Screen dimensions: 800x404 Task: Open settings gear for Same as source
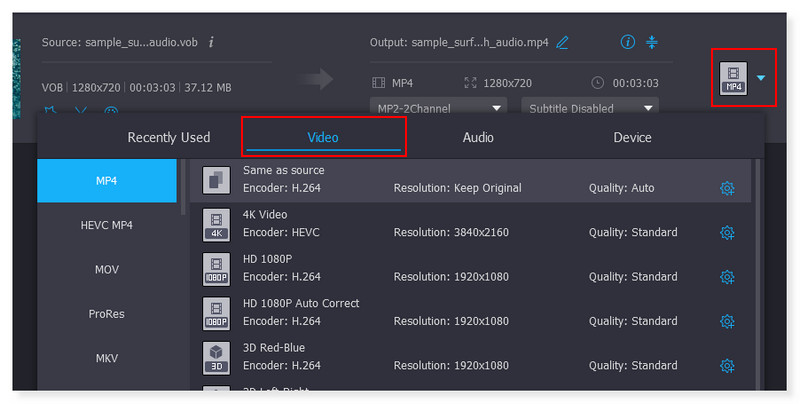(727, 188)
